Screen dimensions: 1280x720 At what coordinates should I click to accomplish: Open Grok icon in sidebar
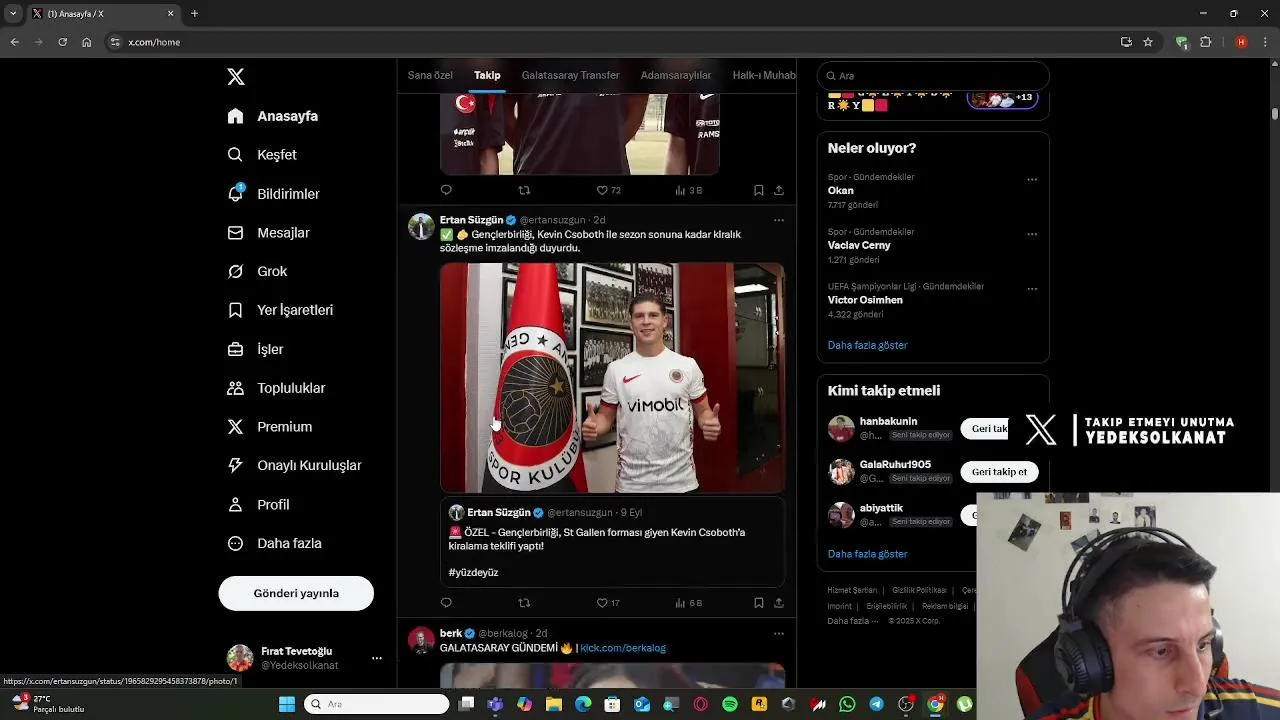(235, 271)
